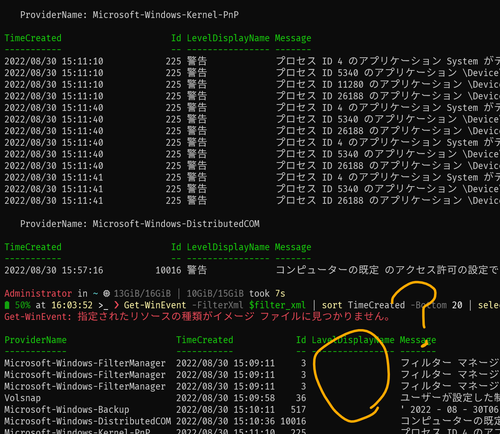The width and height of the screenshot is (500, 434).
Task: Select the 'ProviderName: Microsoft-Windows-DistributedCOM' heading line
Action: pyautogui.click(x=140, y=224)
